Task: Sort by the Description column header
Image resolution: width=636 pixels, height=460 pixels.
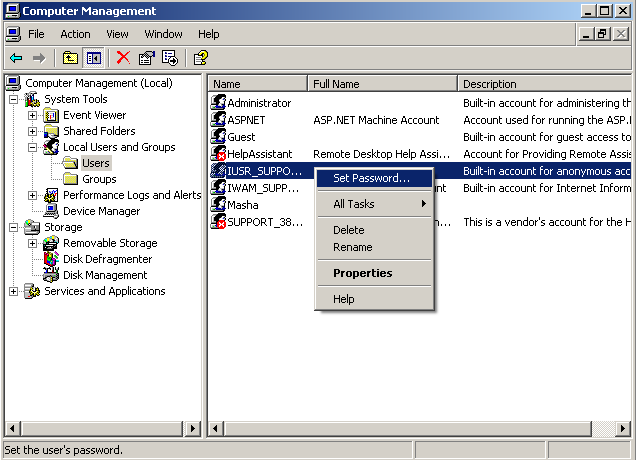Action: (545, 84)
